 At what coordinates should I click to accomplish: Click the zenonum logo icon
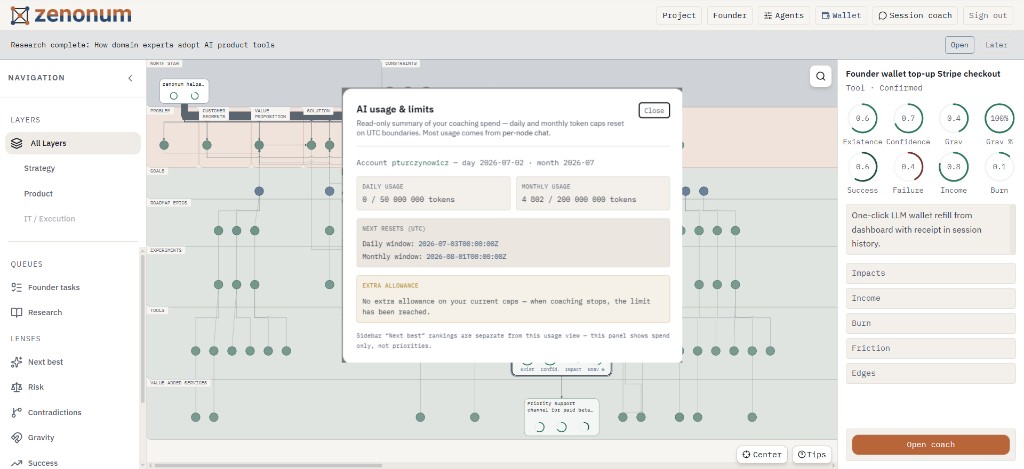click(x=20, y=15)
